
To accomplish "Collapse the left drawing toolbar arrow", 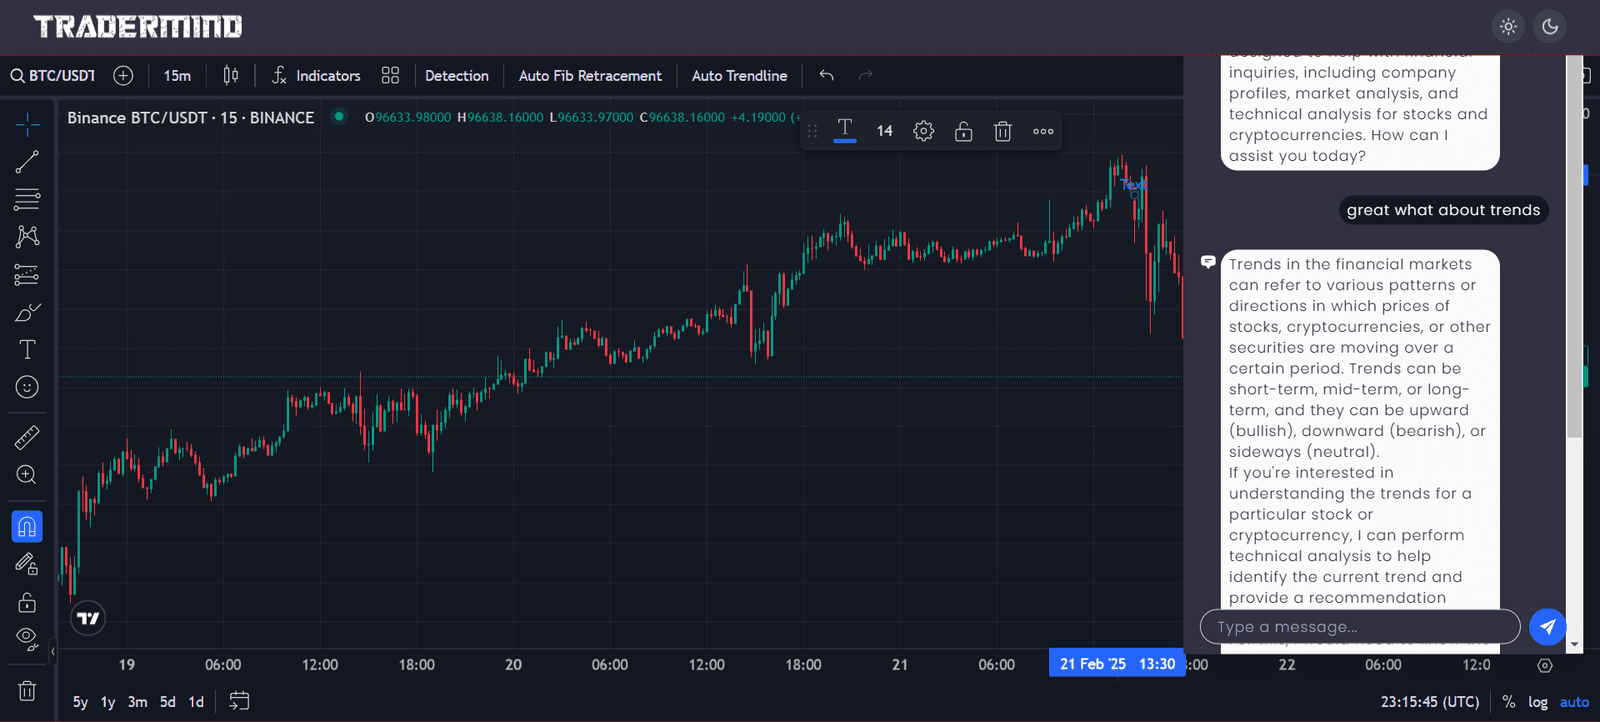I will click(x=52, y=652).
